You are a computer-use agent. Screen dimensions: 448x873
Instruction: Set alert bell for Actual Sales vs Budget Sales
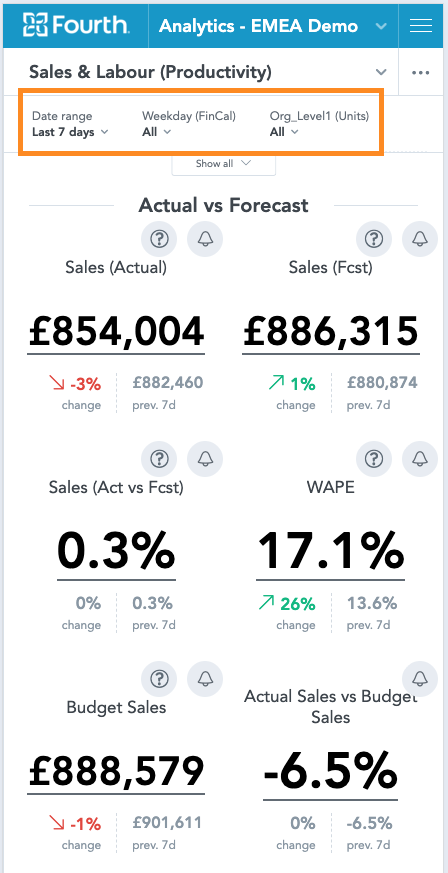(x=420, y=678)
